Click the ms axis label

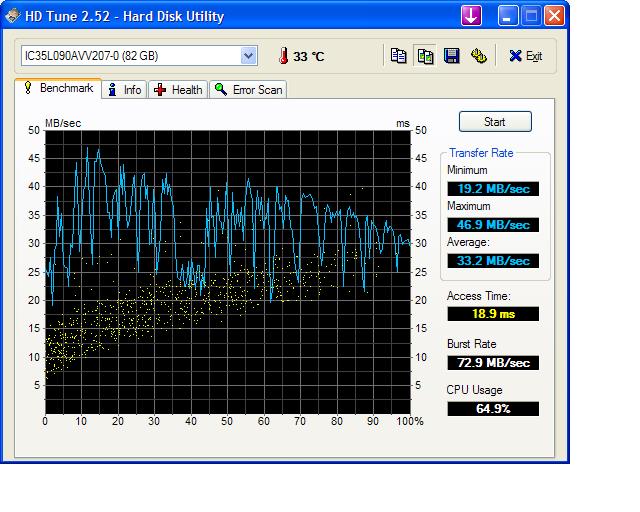pos(403,123)
